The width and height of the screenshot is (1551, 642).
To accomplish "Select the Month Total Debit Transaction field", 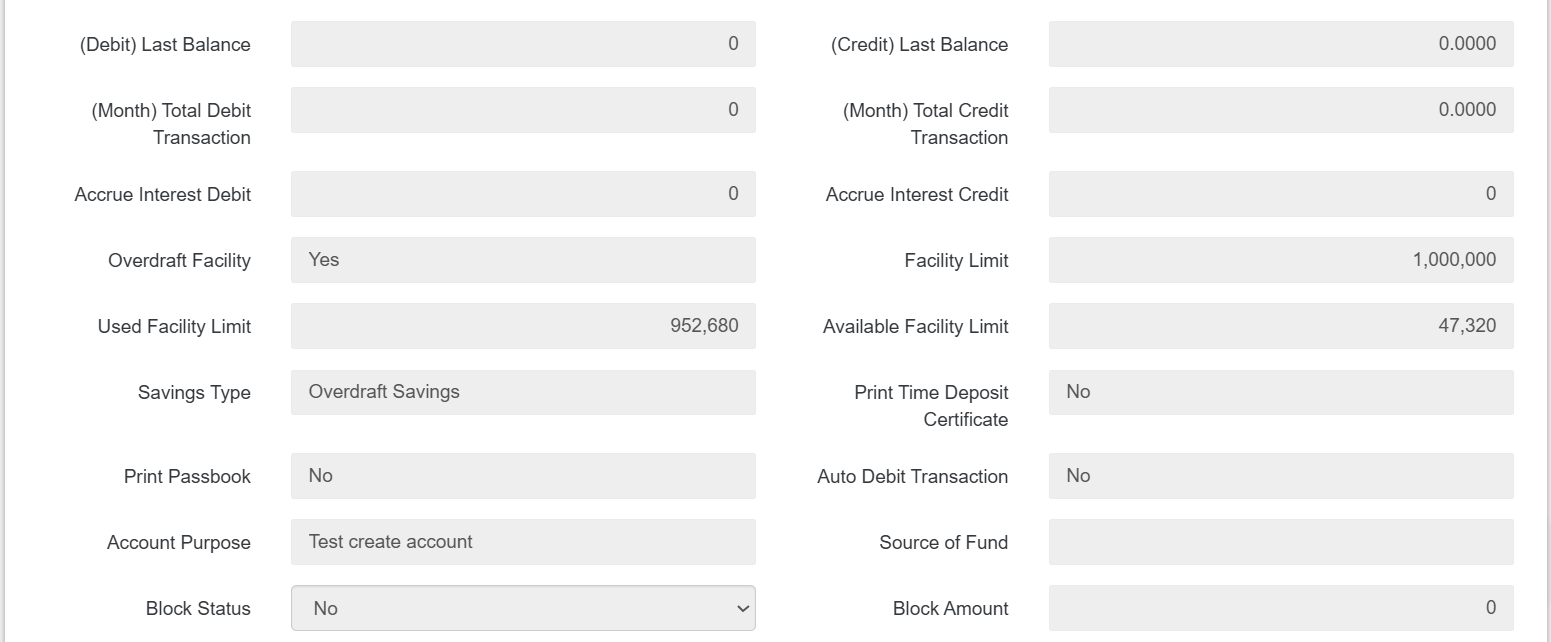I will (x=523, y=110).
